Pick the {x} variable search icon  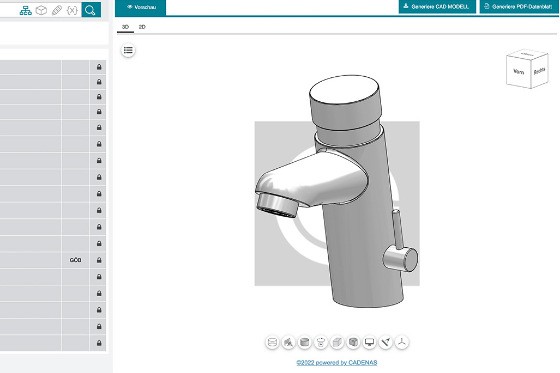pos(72,10)
